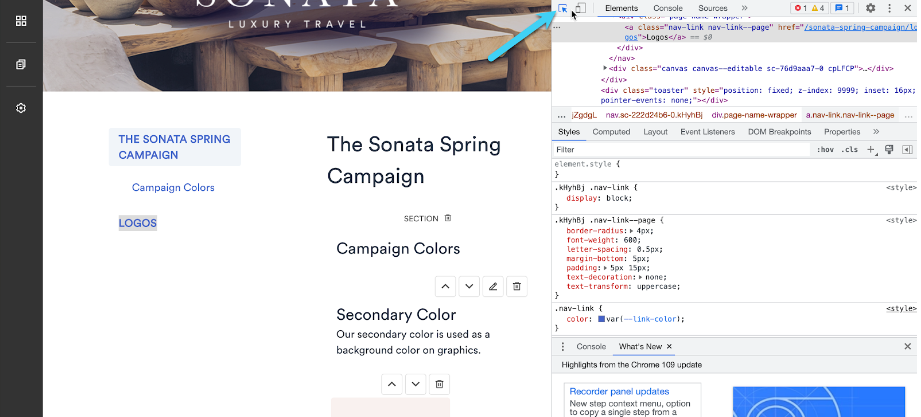Open the issues counter badge
Screen dimensions: 921x417
[842, 8]
